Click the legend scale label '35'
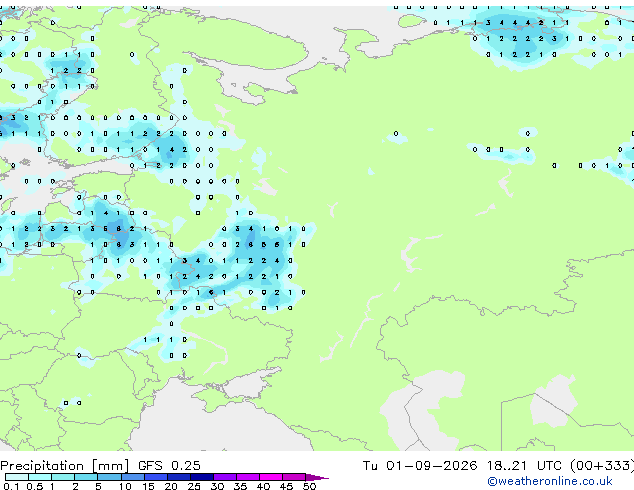 click(x=240, y=486)
